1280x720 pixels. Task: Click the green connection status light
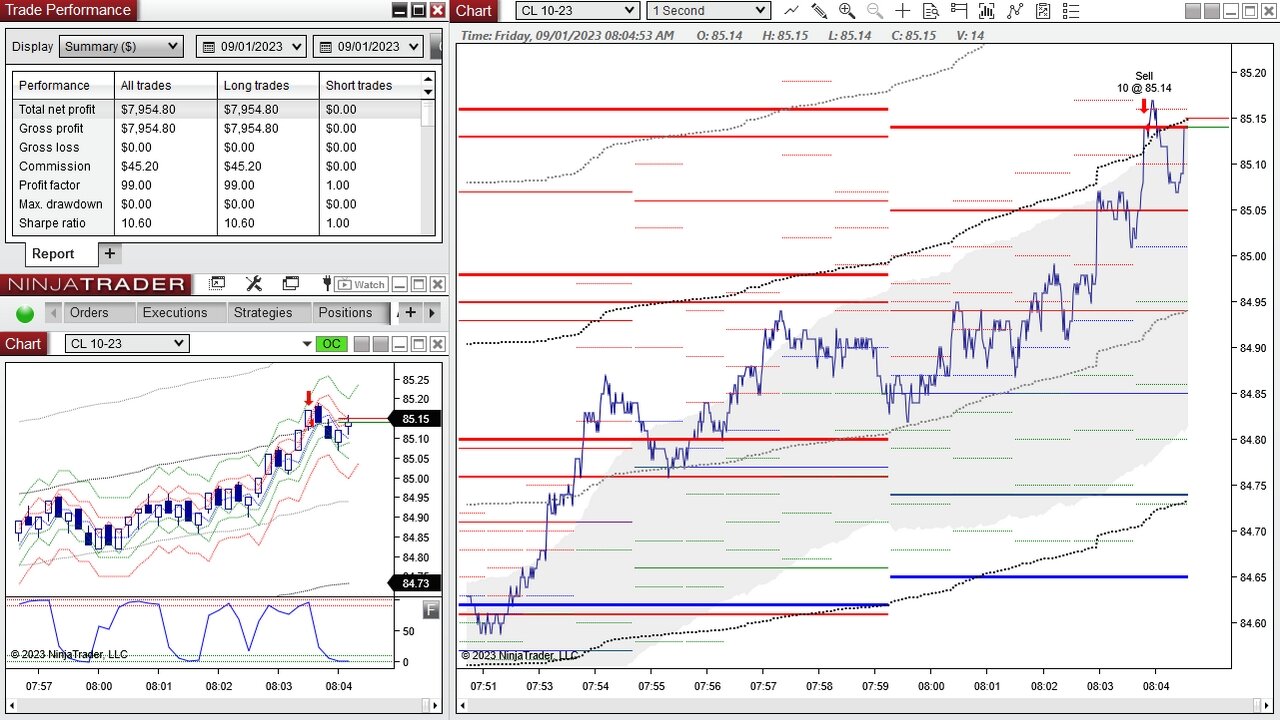pyautogui.click(x=25, y=313)
